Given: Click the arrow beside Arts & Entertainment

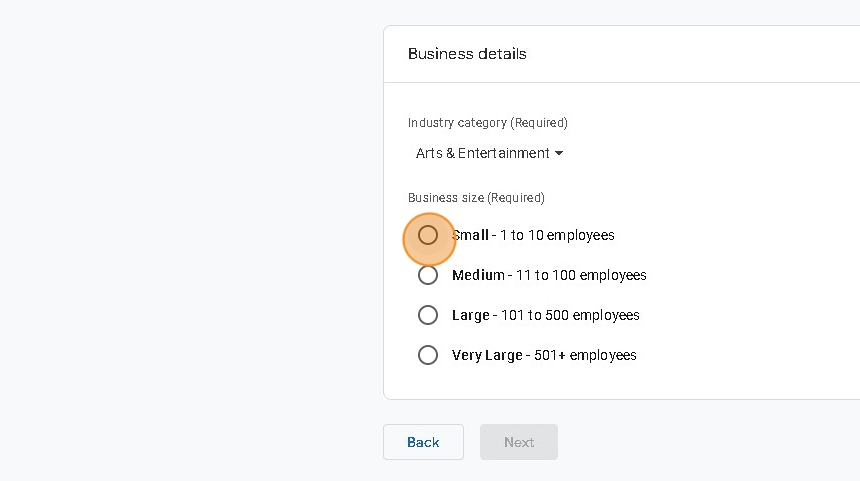Looking at the screenshot, I should coord(559,153).
